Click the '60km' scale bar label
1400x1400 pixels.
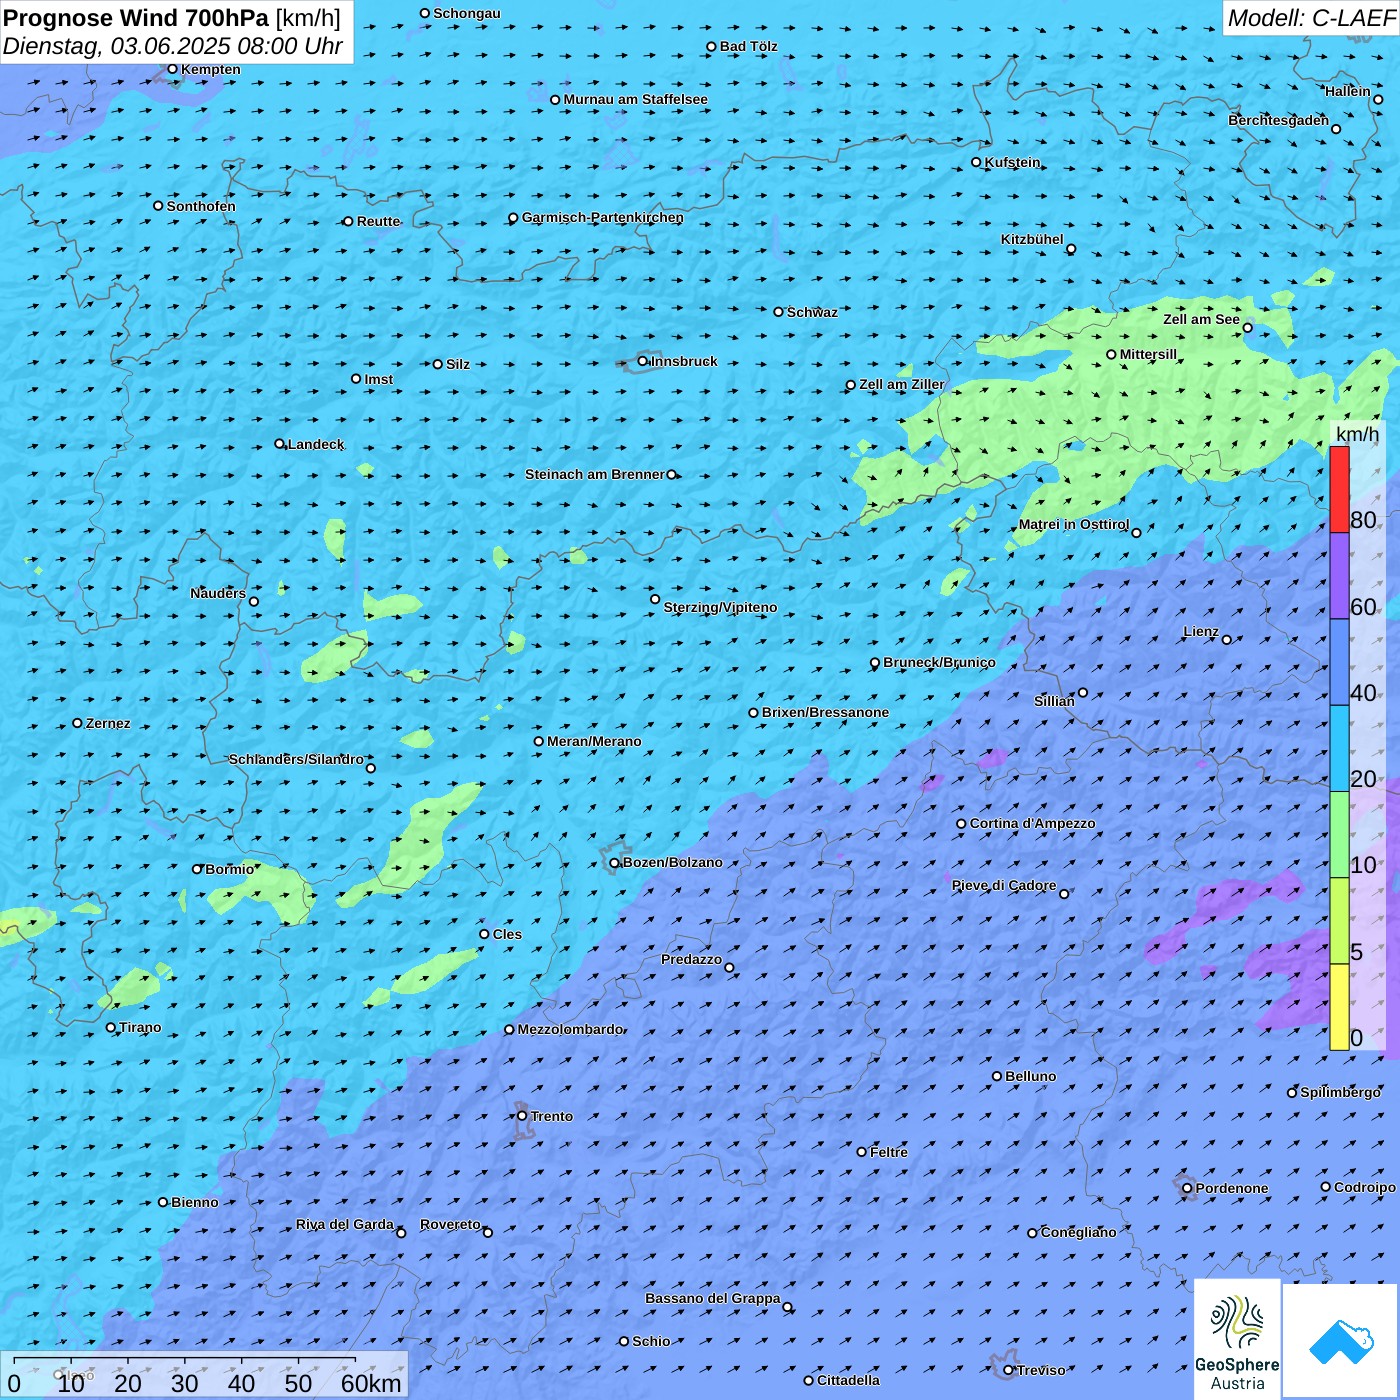(x=371, y=1383)
